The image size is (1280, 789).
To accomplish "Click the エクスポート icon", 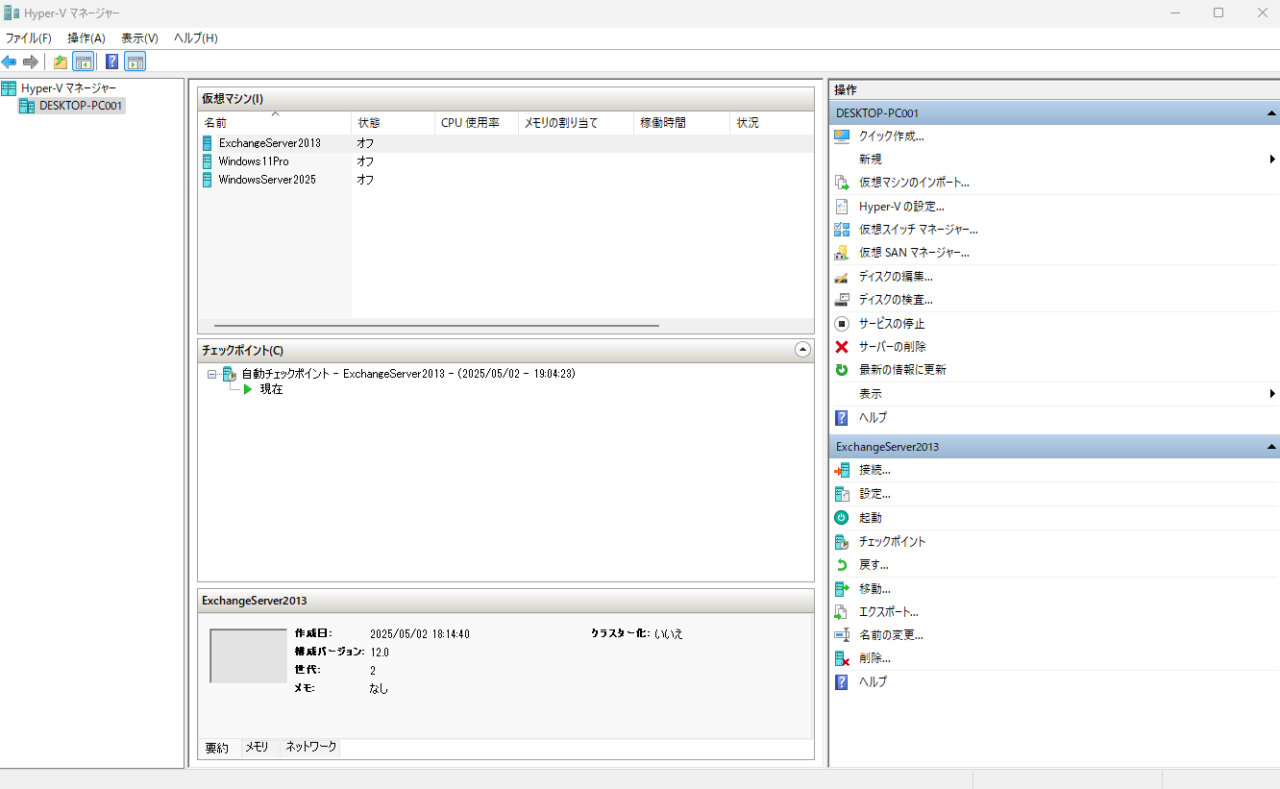I will (x=841, y=611).
